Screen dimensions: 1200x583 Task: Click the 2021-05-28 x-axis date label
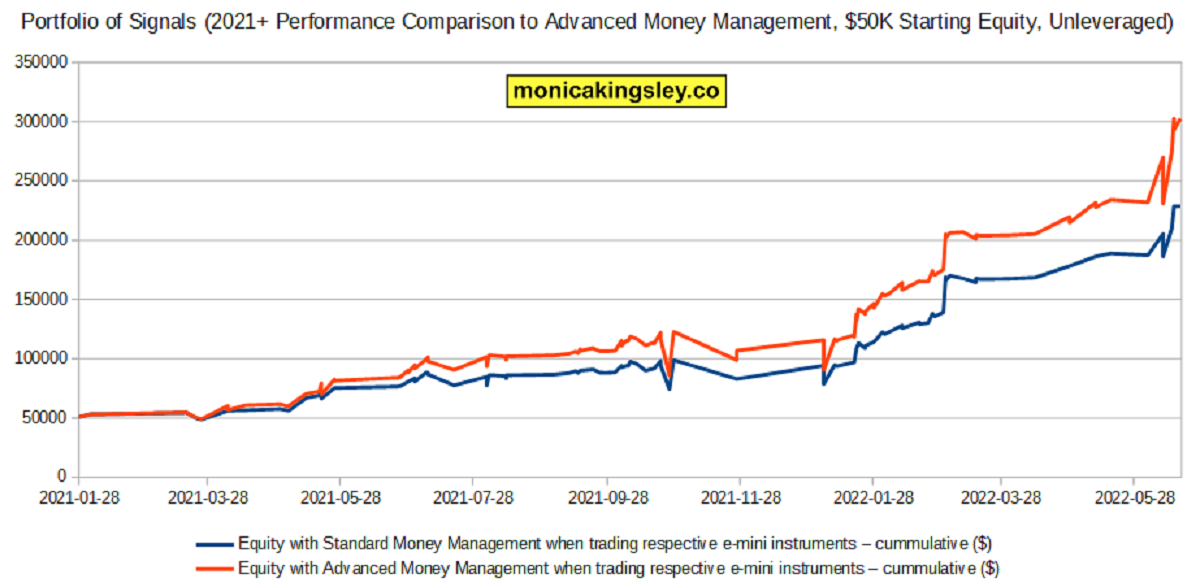point(340,497)
